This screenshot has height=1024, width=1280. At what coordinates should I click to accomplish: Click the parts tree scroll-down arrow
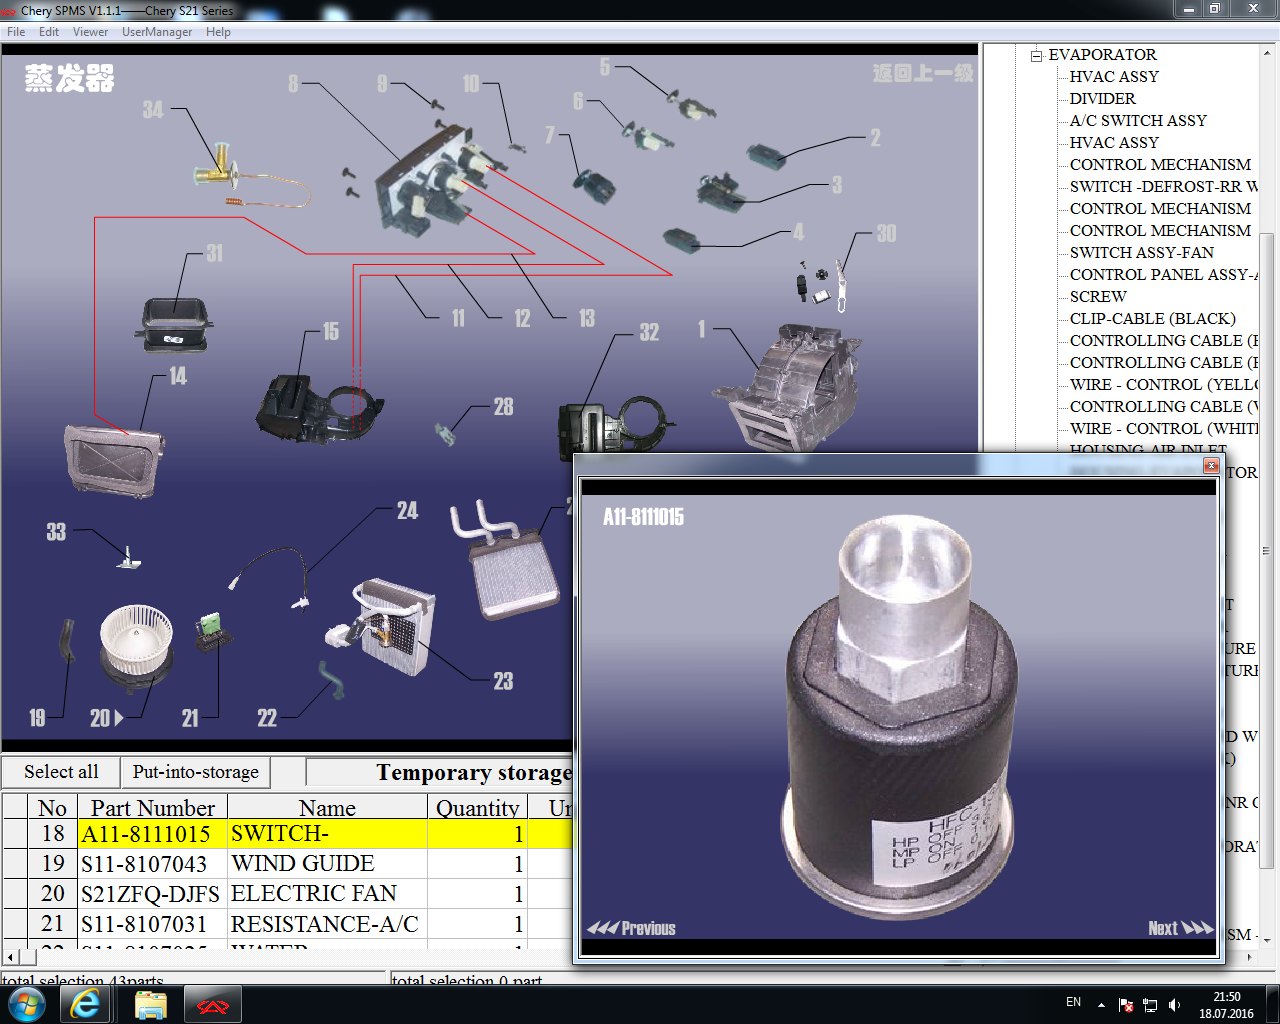(x=1267, y=940)
